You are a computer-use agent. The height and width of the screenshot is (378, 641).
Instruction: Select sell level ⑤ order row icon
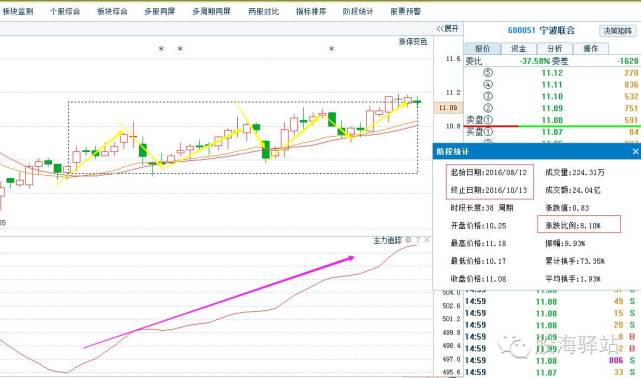coord(488,73)
